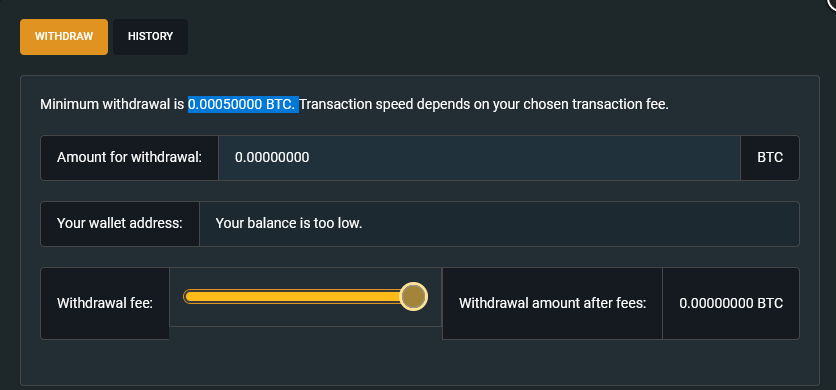Image resolution: width=836 pixels, height=390 pixels.
Task: Click the 0.00000000 amount value text
Action: click(272, 158)
